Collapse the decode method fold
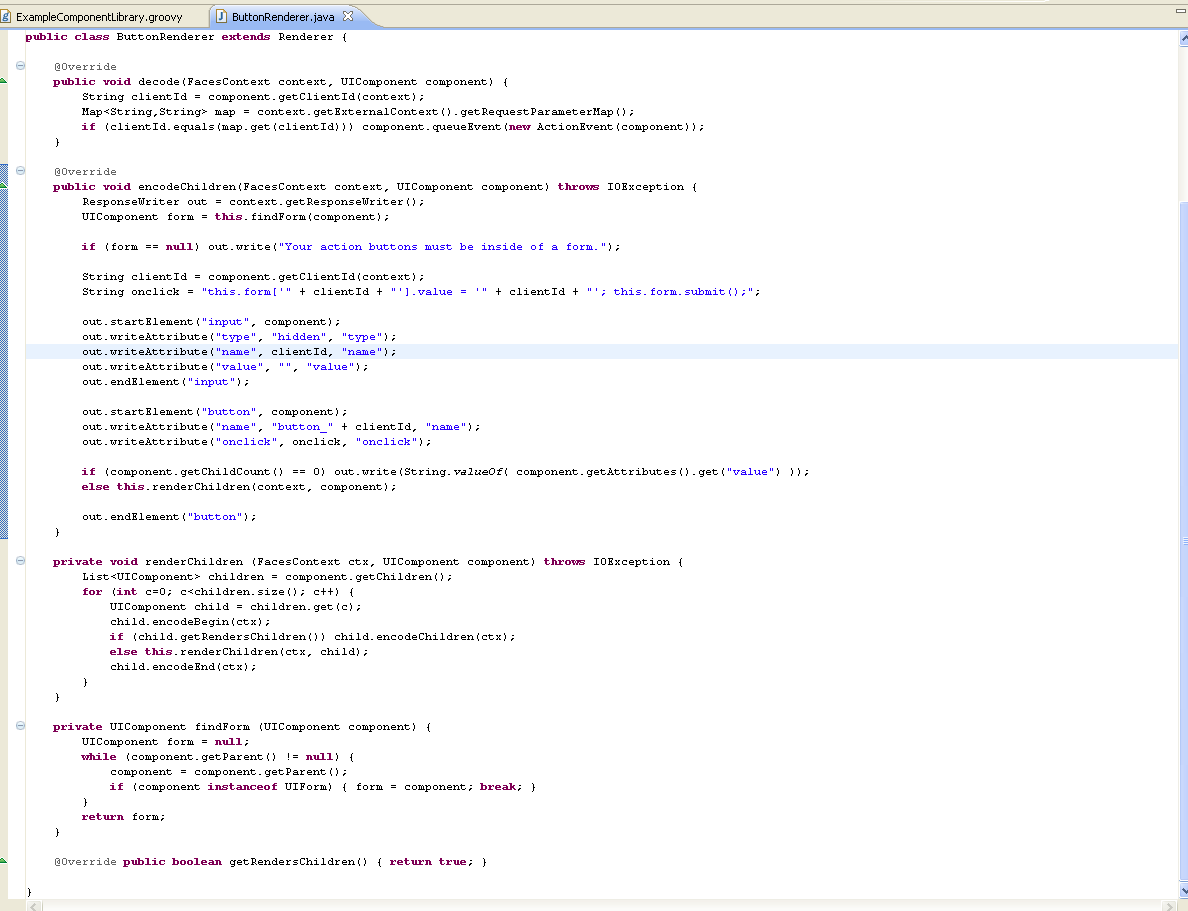The width and height of the screenshot is (1188, 911). tap(20, 66)
